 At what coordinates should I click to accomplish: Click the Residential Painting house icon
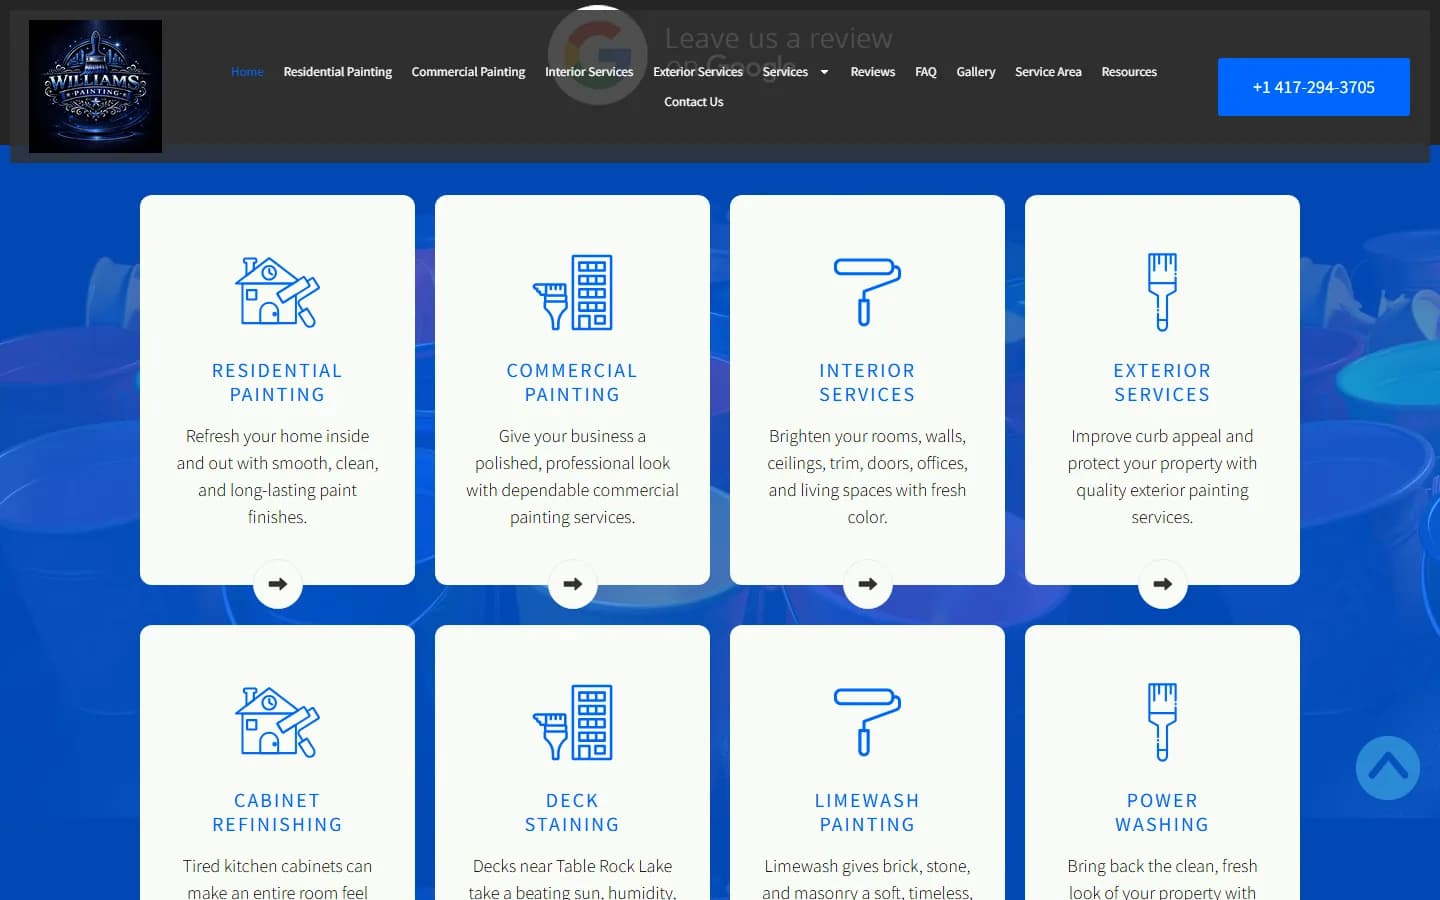click(277, 291)
